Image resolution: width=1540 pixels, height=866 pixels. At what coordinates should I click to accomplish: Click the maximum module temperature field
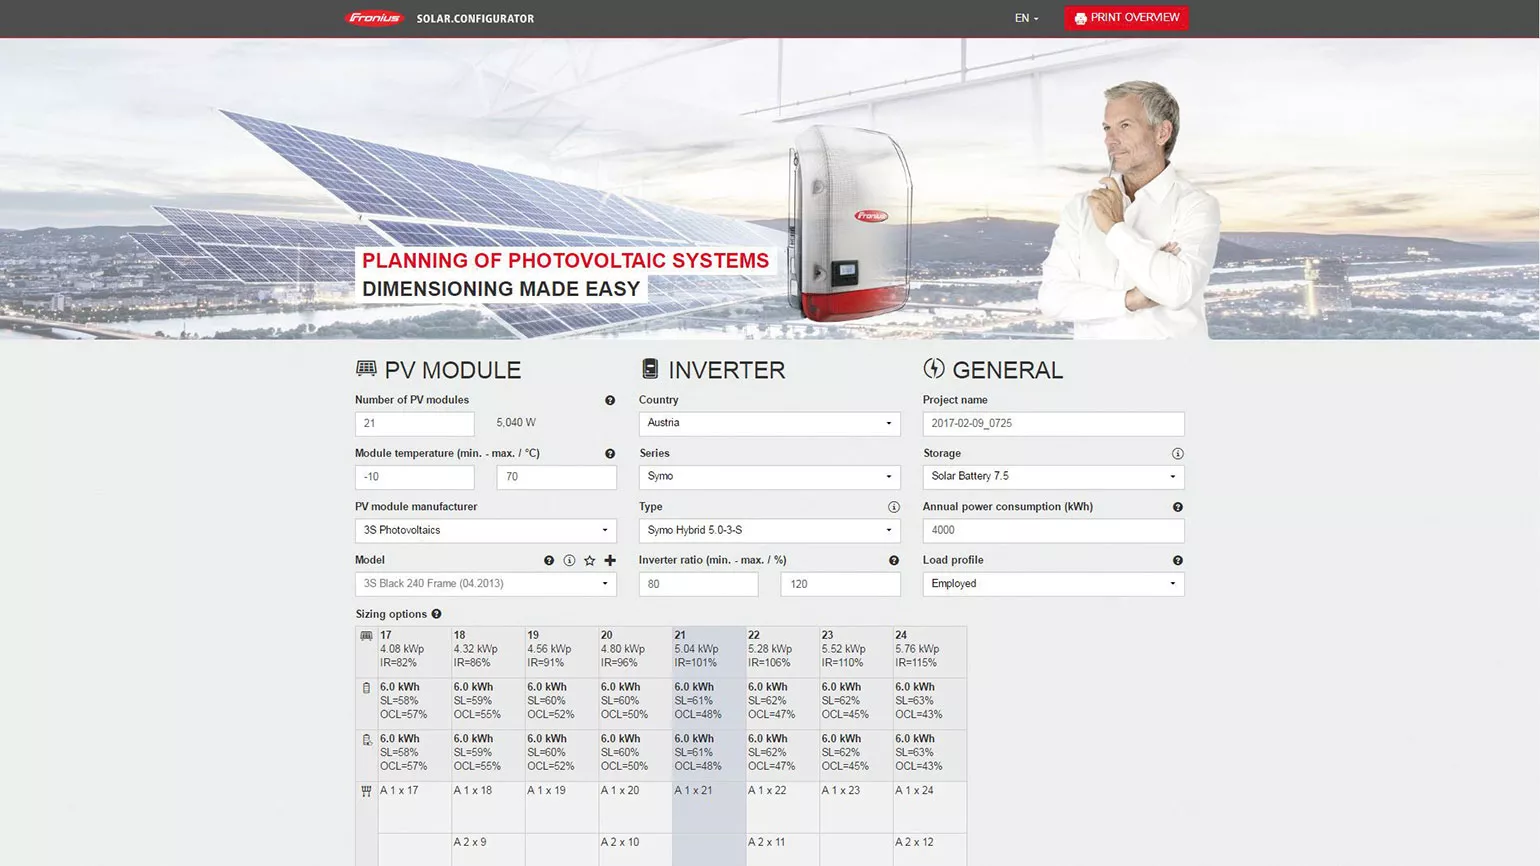(557, 477)
